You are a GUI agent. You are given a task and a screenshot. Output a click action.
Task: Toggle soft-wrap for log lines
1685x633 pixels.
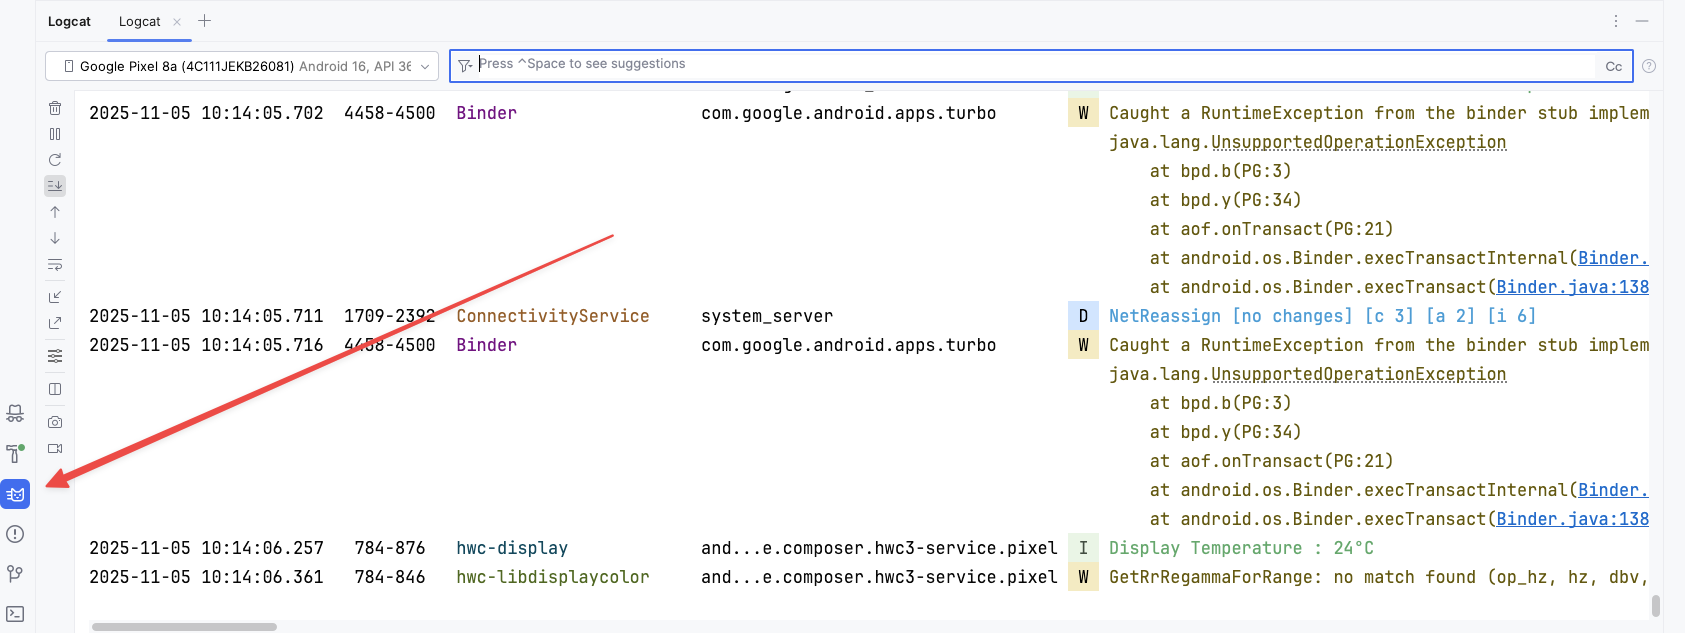point(55,265)
